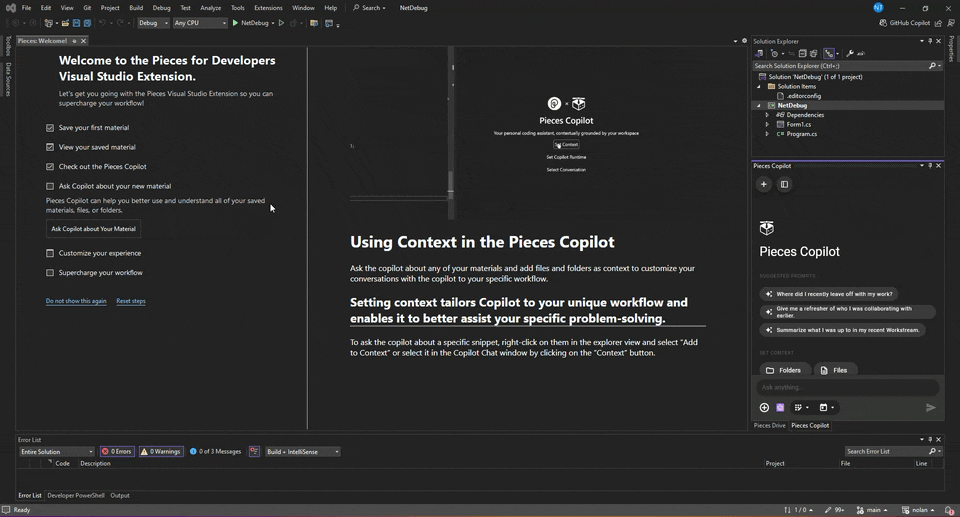Expand the Dependencies node
Screen dimensions: 960x517
(767, 115)
